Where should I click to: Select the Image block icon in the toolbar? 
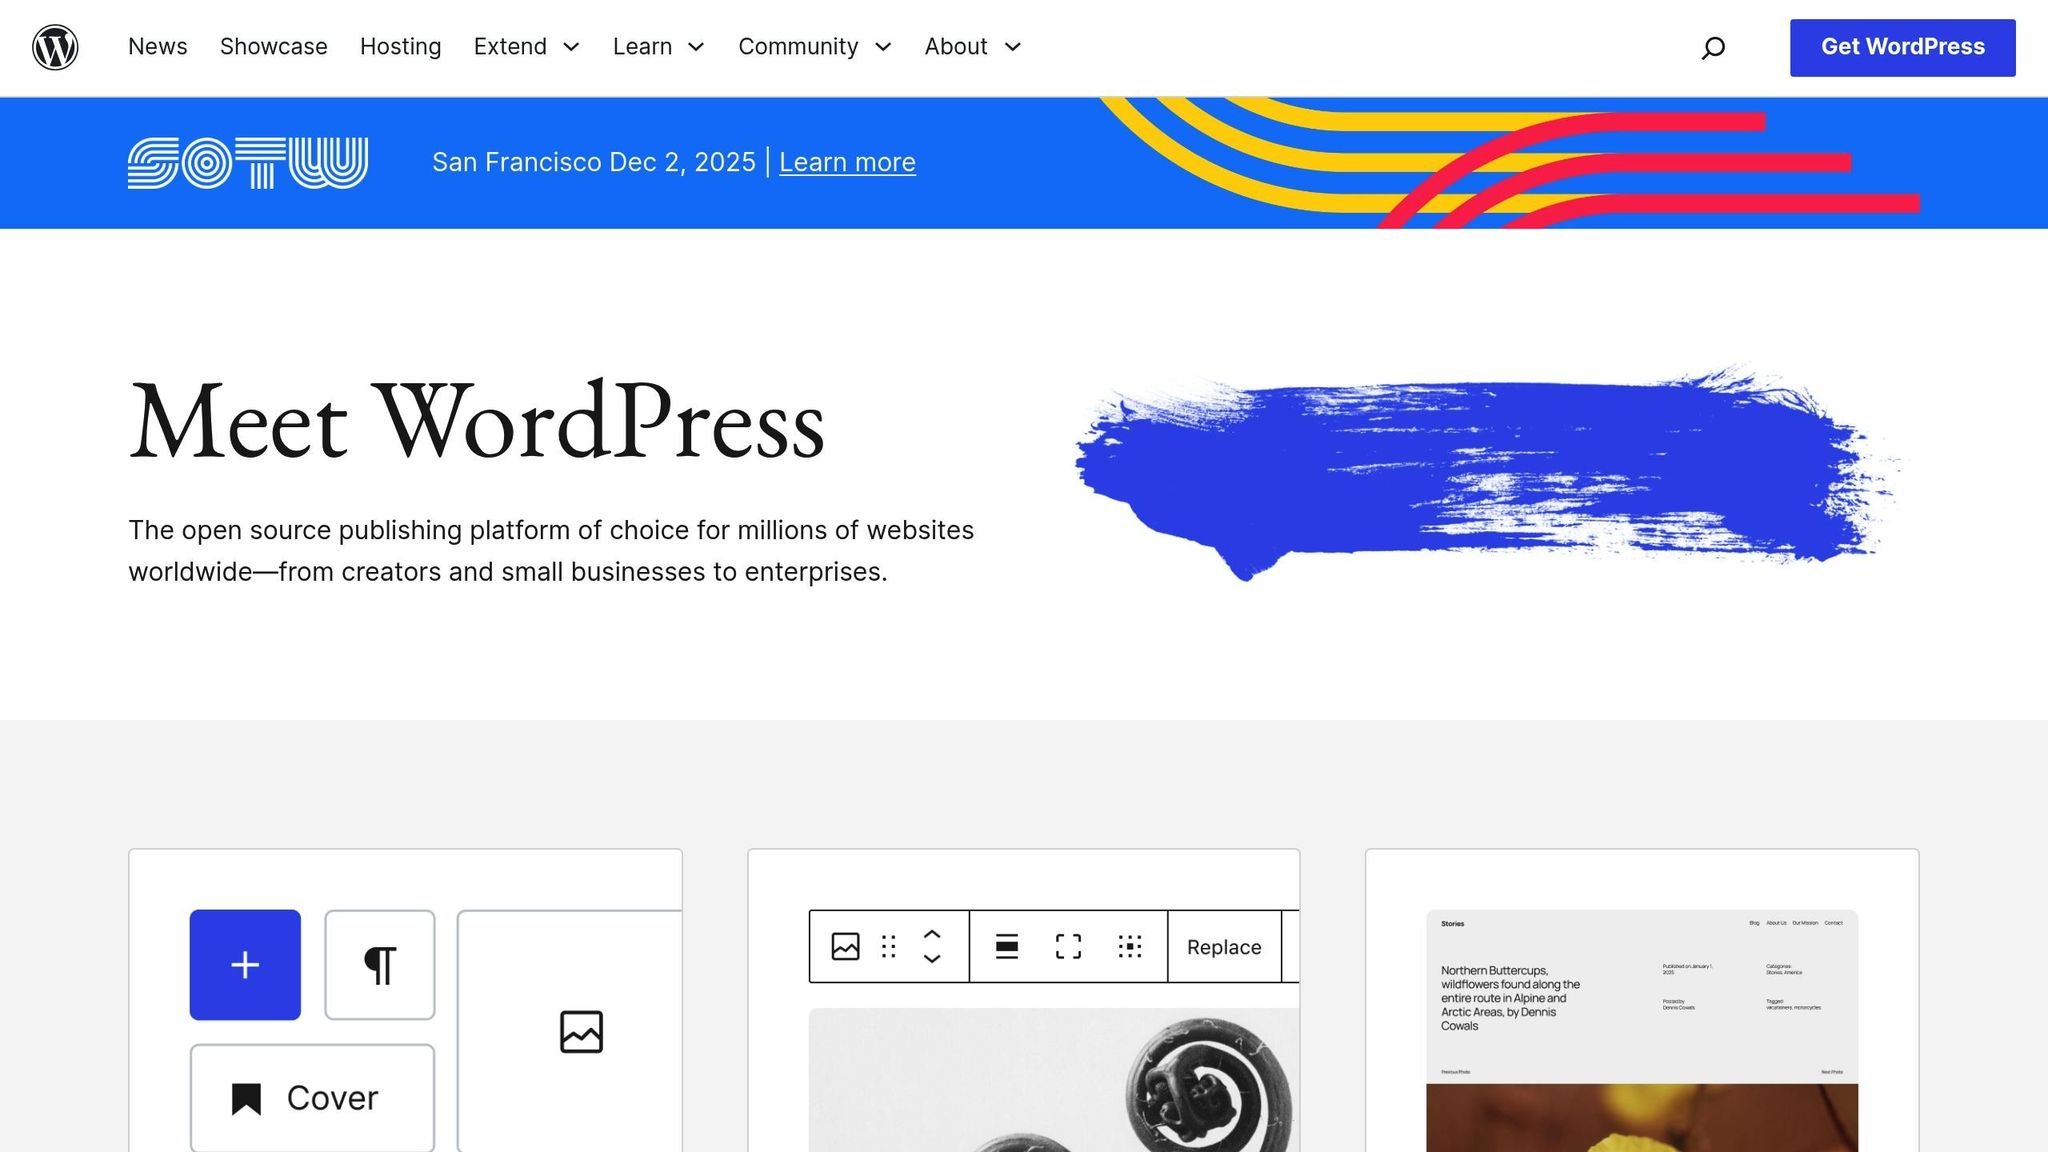point(843,946)
